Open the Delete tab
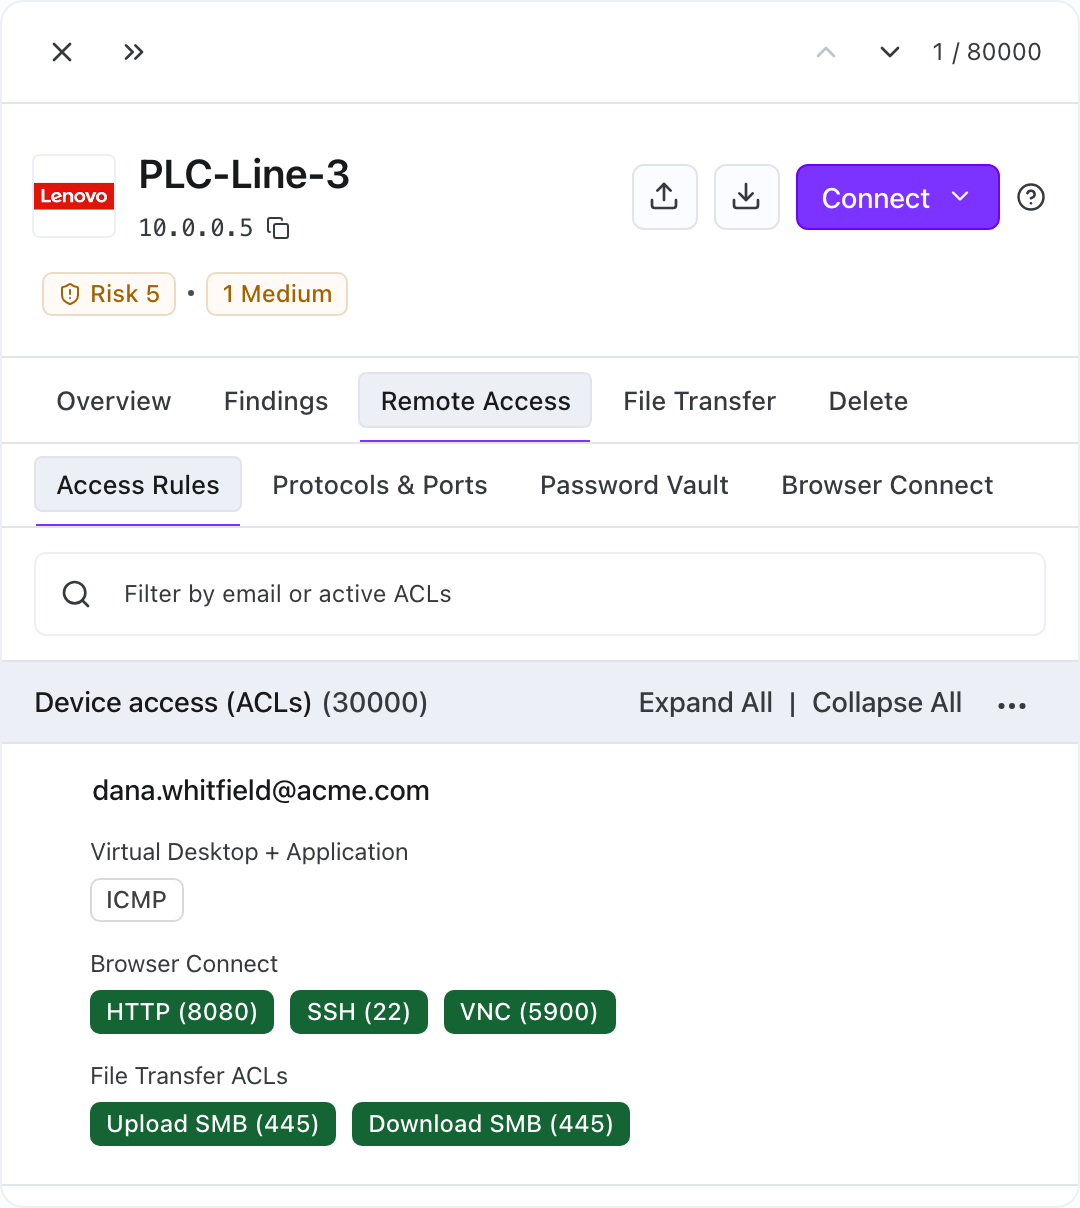The height and width of the screenshot is (1208, 1080). coord(868,401)
